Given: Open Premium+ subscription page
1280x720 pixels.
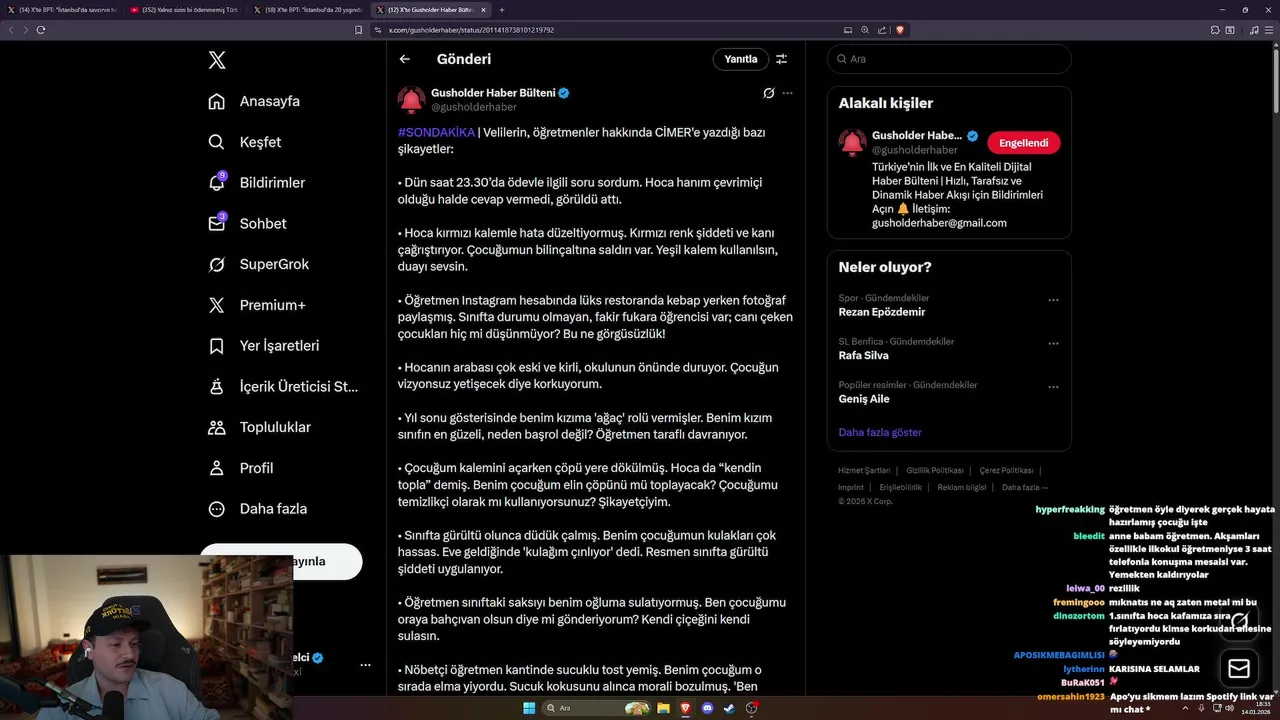Looking at the screenshot, I should (256, 305).
